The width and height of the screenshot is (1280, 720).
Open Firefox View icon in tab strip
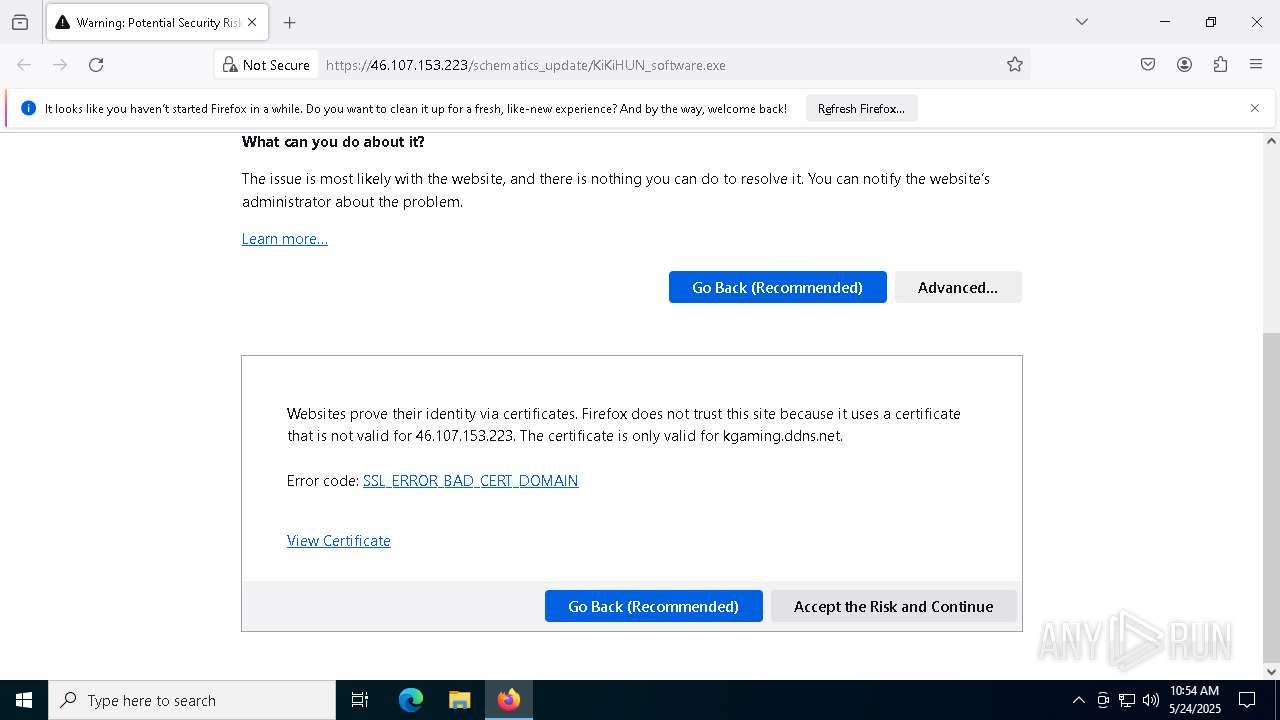pos(20,22)
